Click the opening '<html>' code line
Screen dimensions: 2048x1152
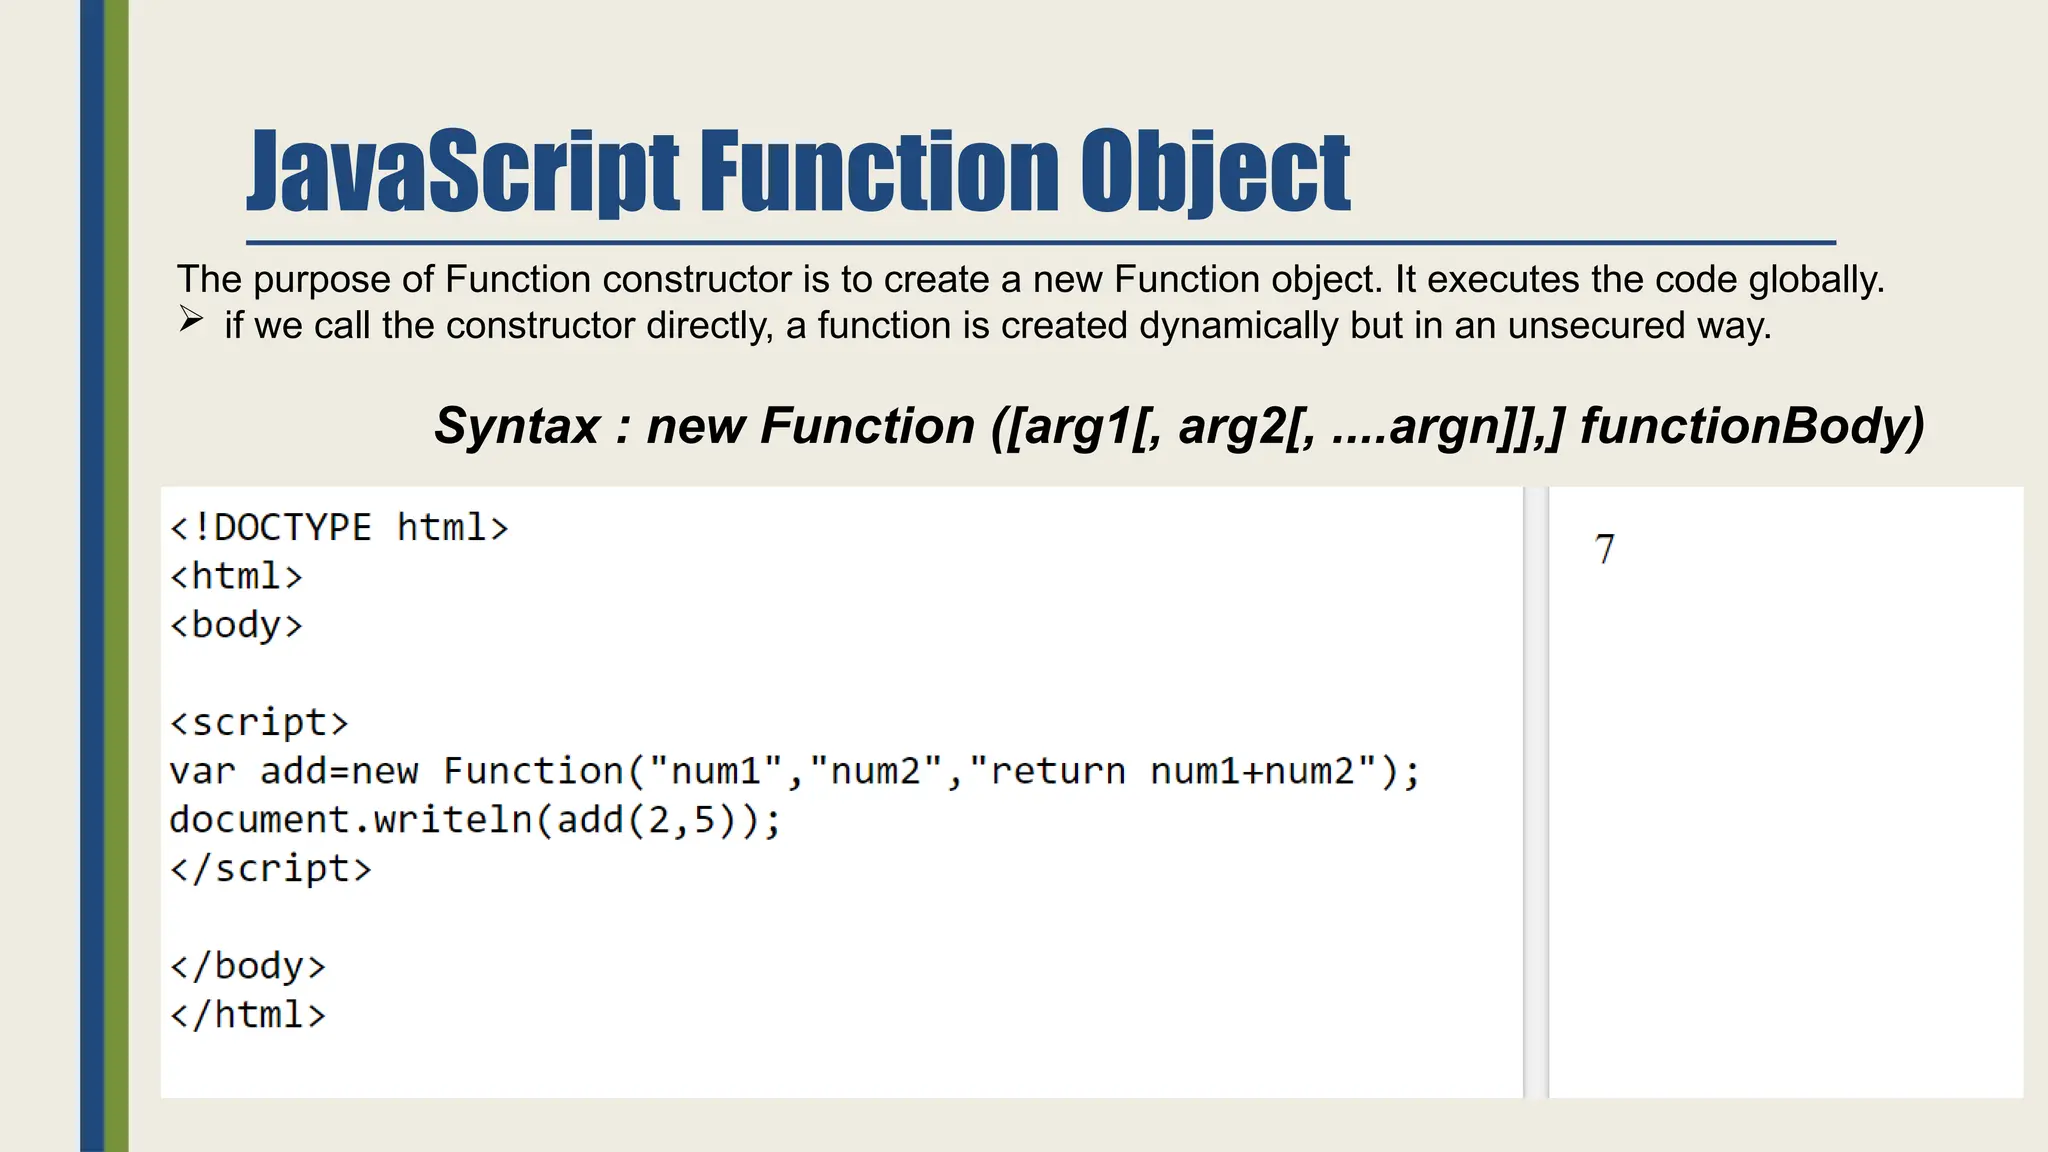point(236,576)
